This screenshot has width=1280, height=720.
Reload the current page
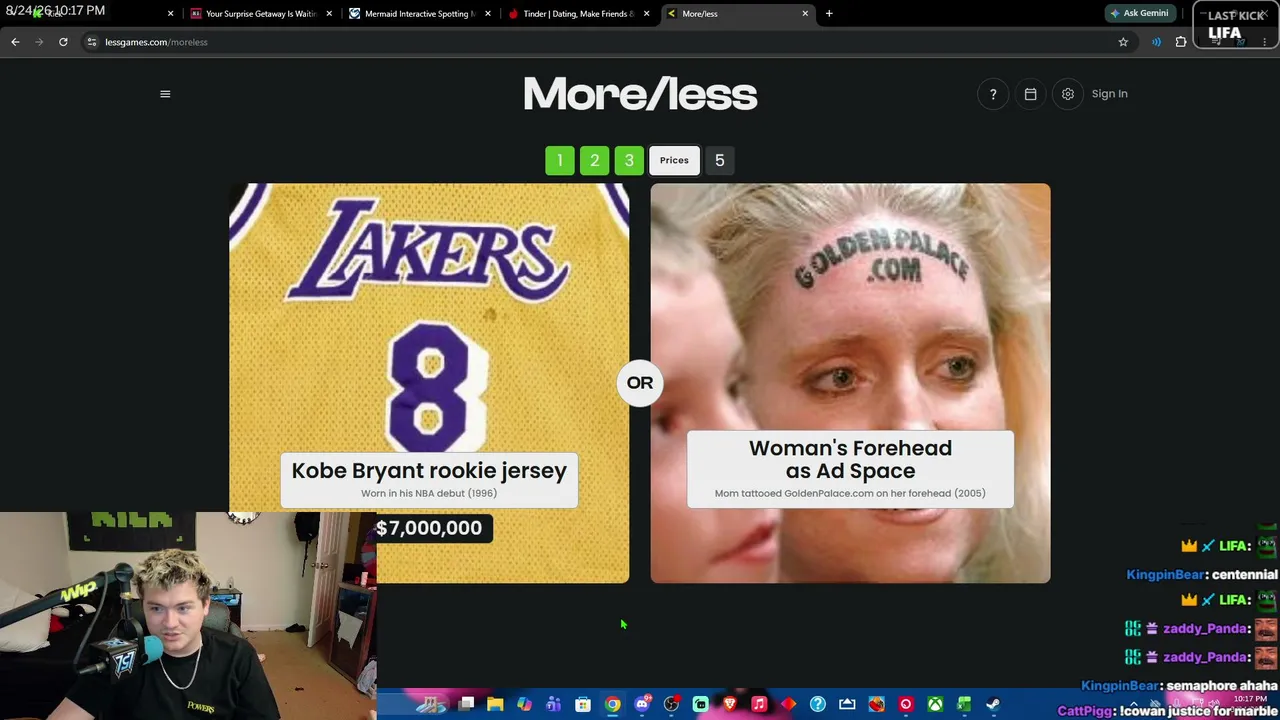pos(63,42)
